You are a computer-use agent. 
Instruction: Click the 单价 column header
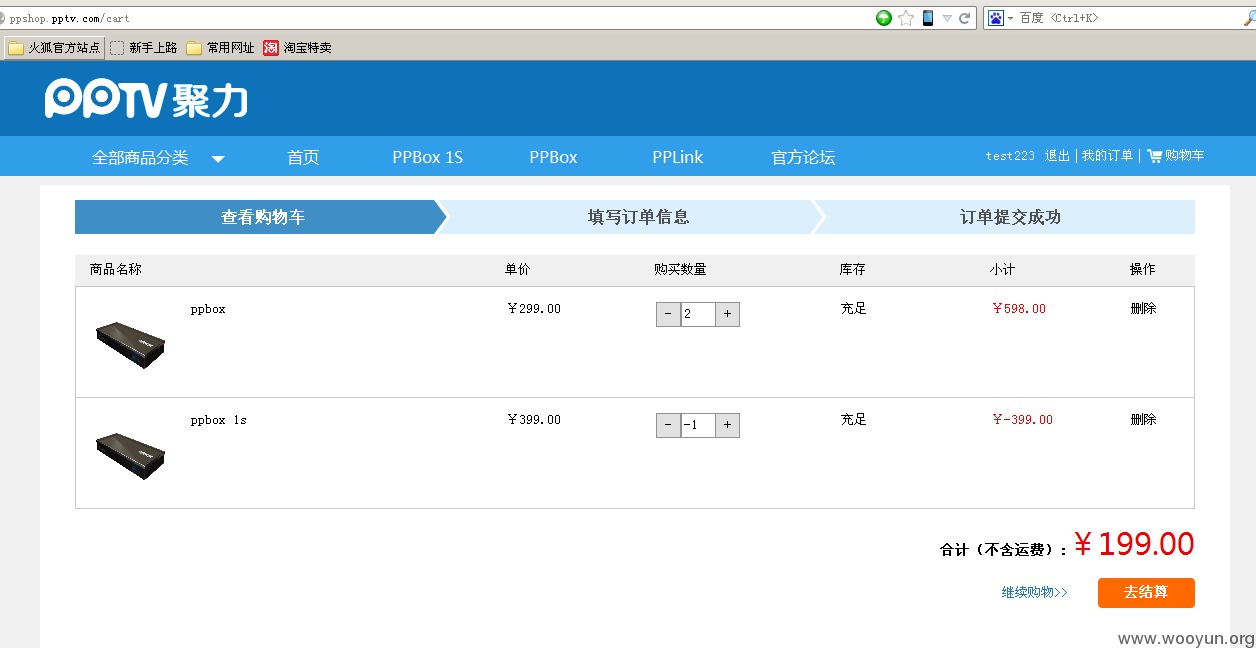tap(517, 269)
